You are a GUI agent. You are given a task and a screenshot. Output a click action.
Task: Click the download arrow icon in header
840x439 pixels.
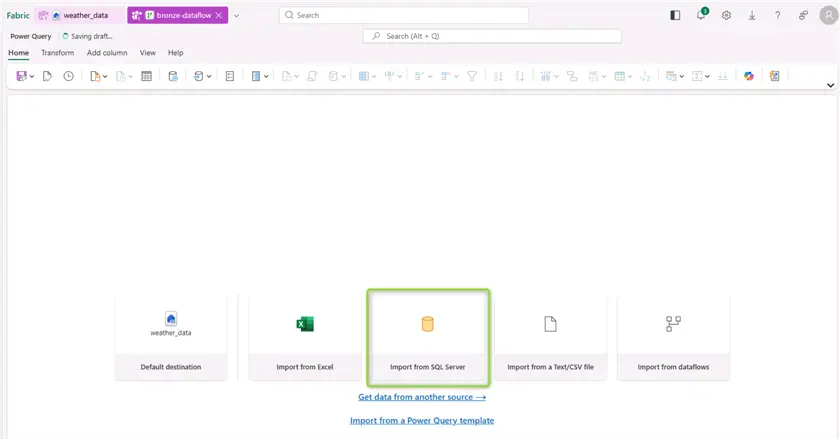tap(752, 15)
